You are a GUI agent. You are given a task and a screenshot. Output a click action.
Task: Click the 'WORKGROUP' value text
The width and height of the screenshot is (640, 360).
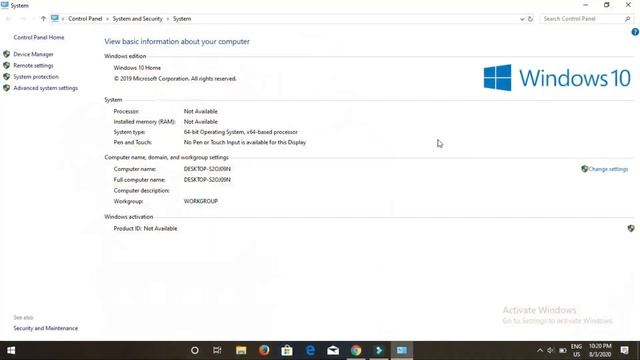point(200,201)
